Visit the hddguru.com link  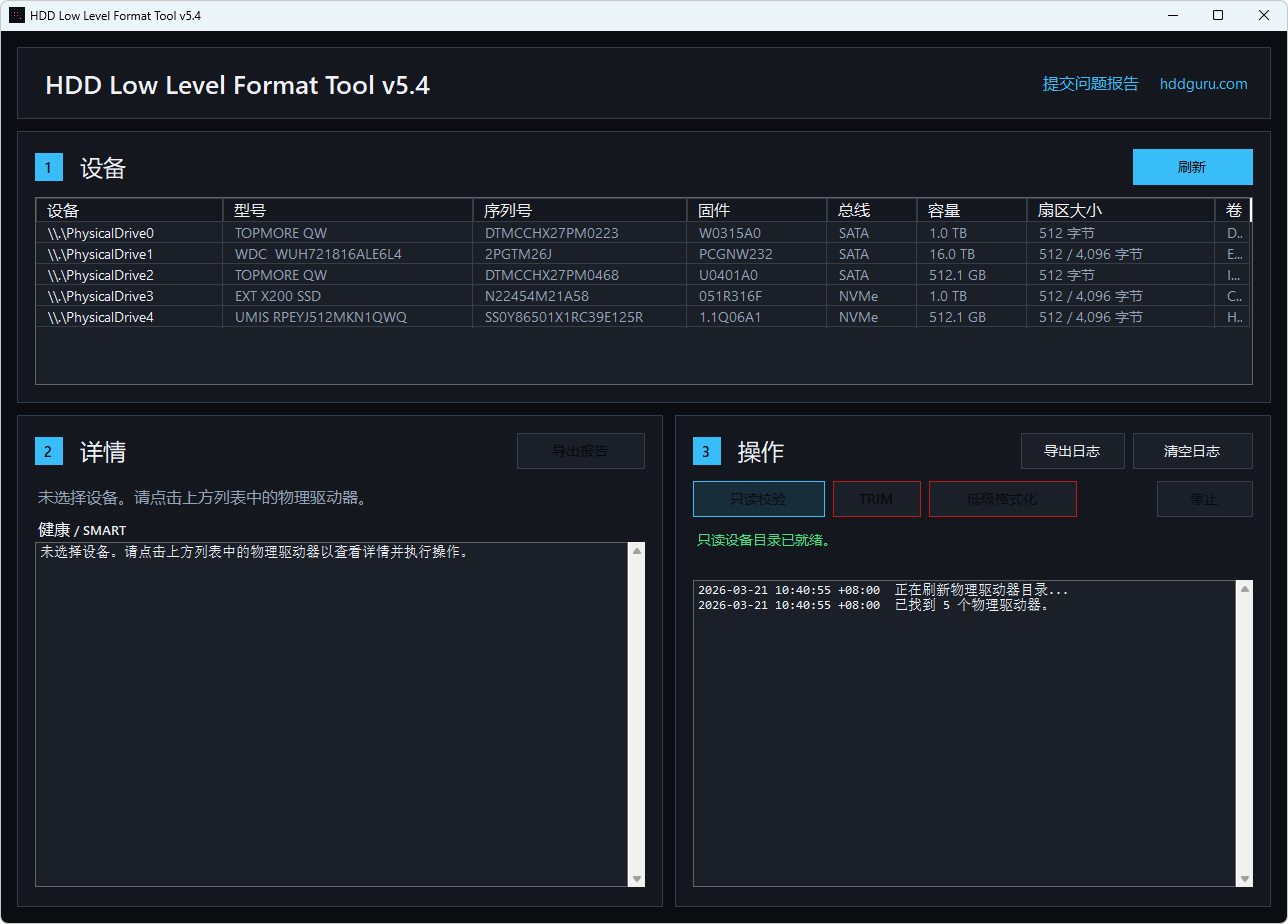tap(1203, 84)
